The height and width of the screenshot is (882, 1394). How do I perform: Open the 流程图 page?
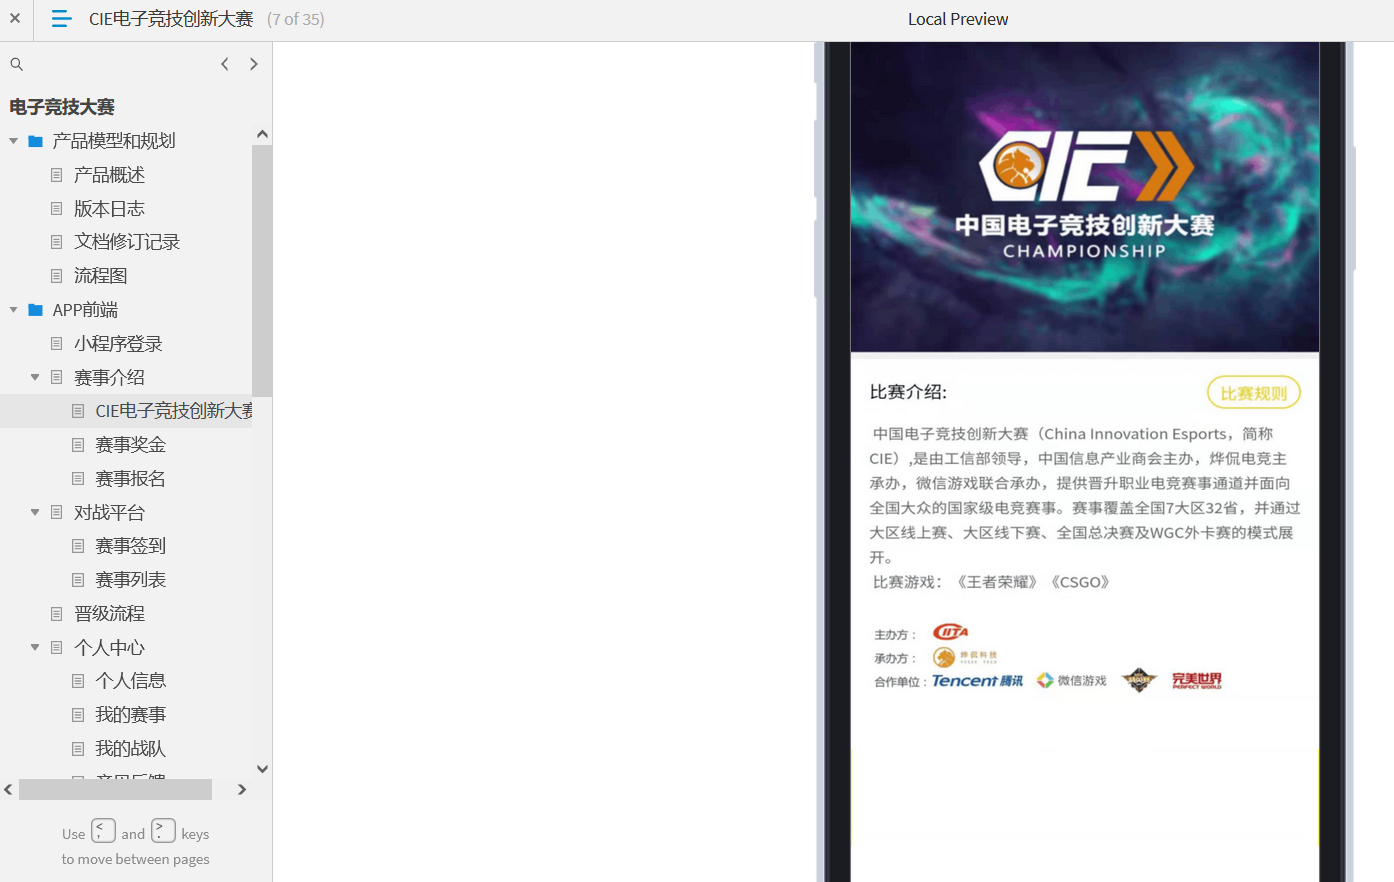[x=100, y=276]
